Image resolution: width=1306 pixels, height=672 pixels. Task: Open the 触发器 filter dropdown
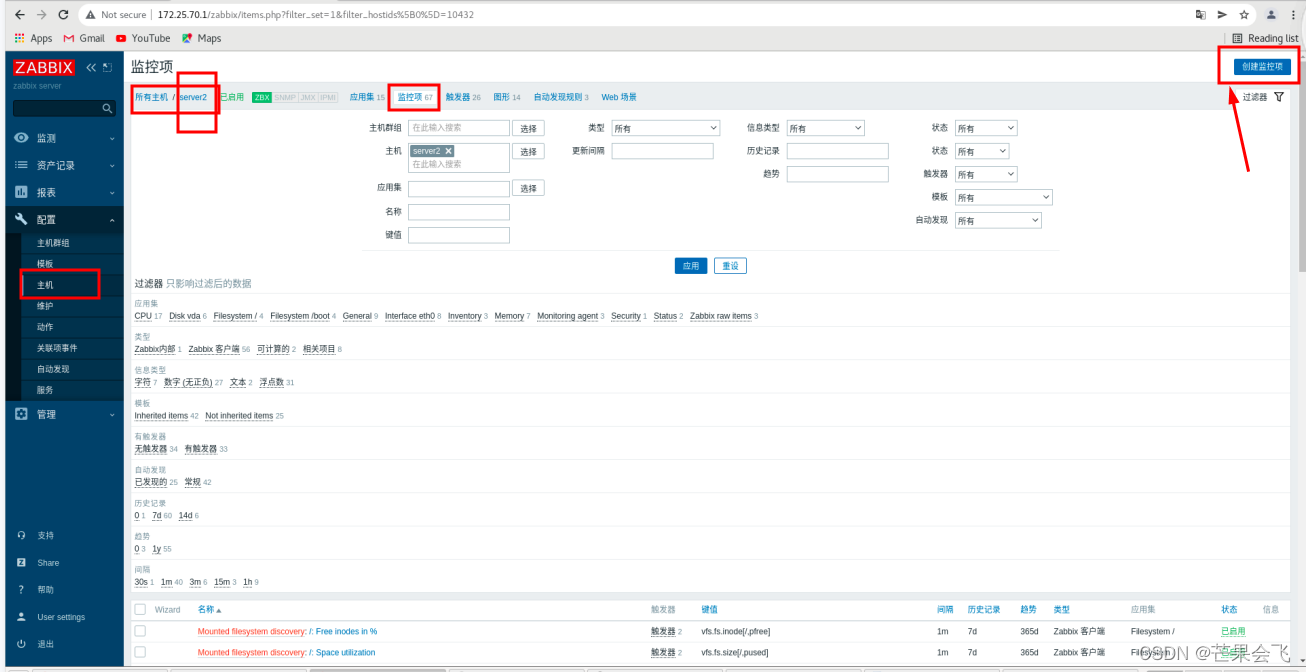(x=986, y=174)
